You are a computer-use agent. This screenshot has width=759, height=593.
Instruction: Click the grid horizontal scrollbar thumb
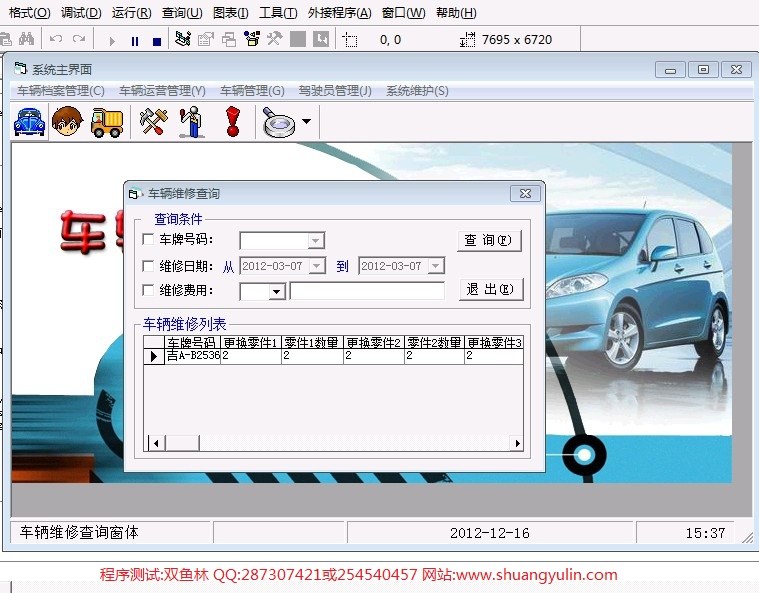(182, 443)
